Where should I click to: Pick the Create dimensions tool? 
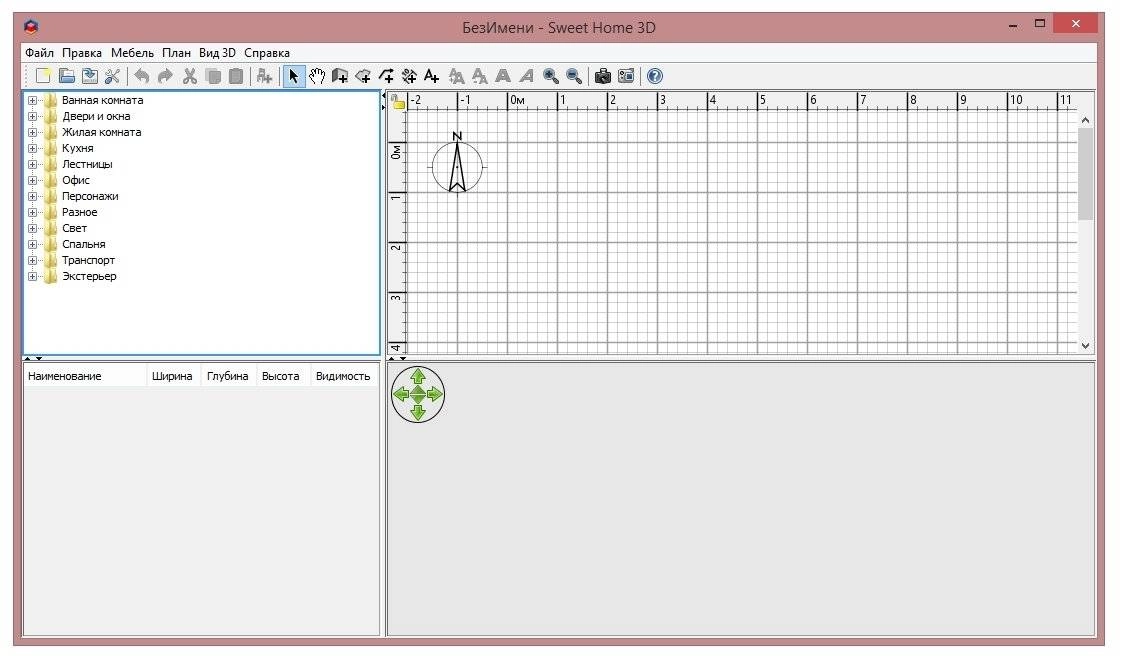click(409, 76)
